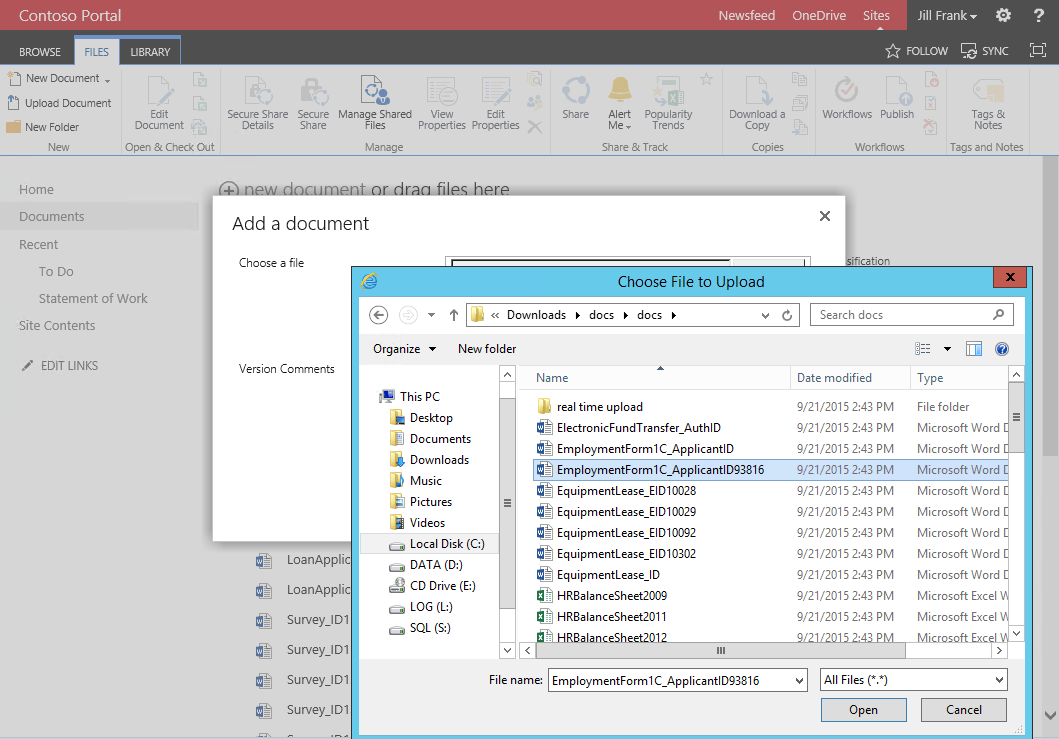Open OneDrive in the top navigation
1059x739 pixels.
(x=819, y=15)
